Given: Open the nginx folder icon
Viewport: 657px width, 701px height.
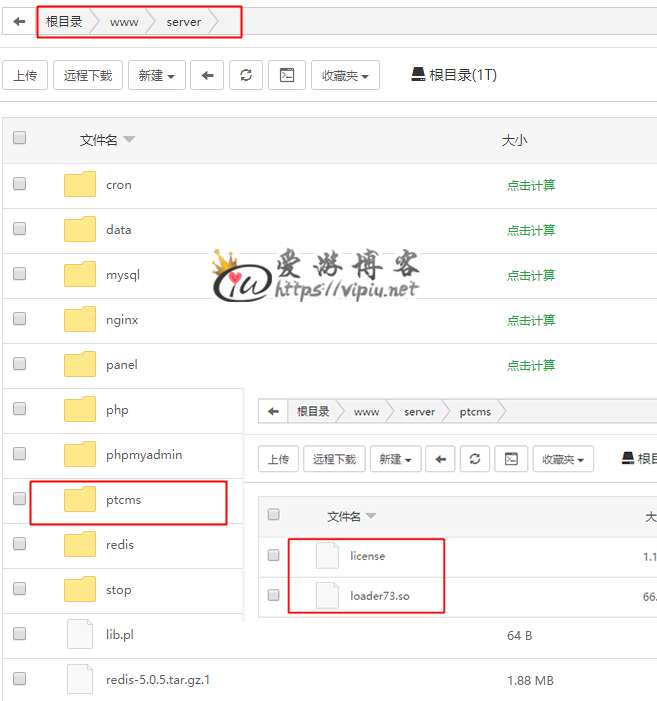Looking at the screenshot, I should [80, 319].
